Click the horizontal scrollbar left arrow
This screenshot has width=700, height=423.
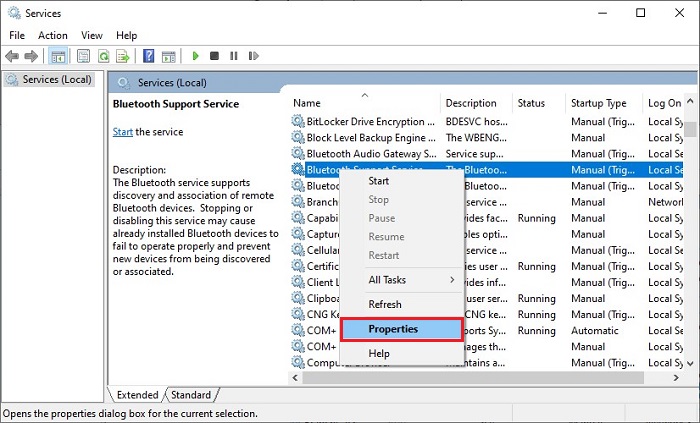(295, 377)
